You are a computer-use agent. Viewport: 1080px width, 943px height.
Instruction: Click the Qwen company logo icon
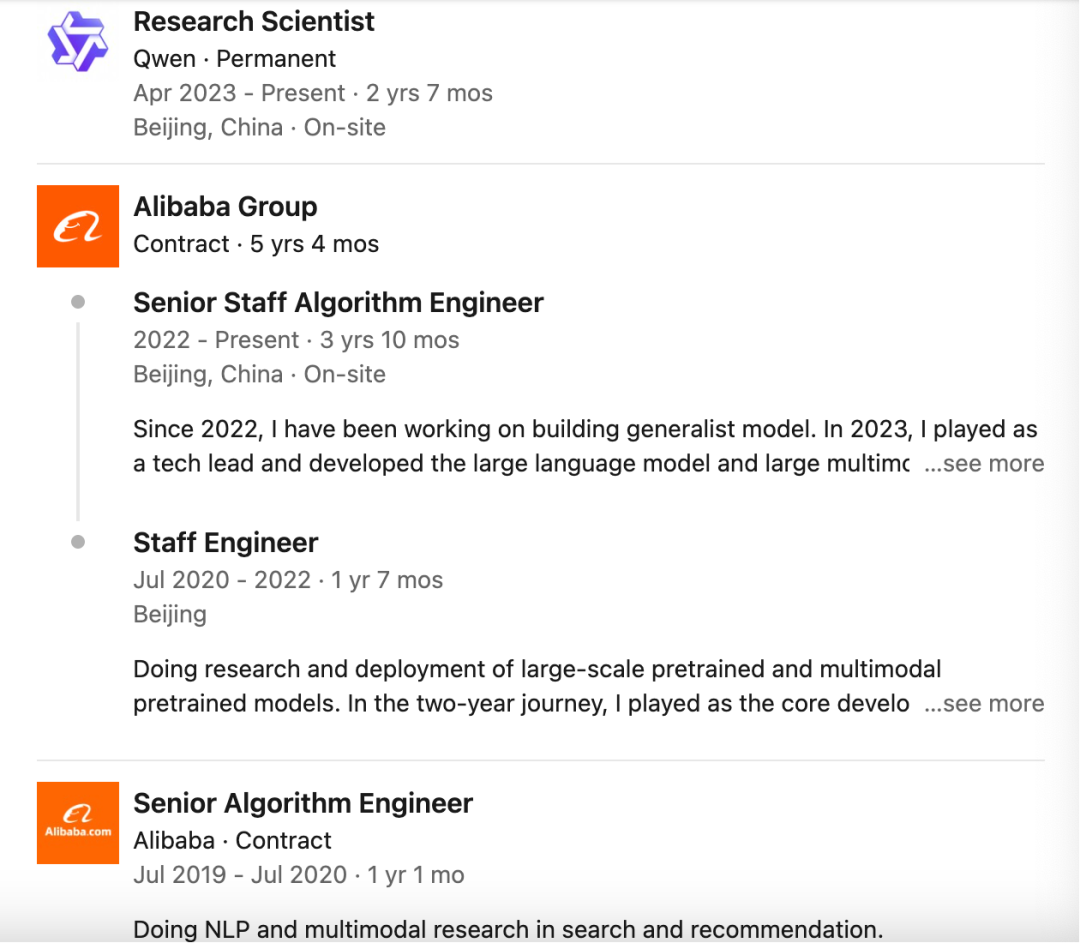coord(77,41)
